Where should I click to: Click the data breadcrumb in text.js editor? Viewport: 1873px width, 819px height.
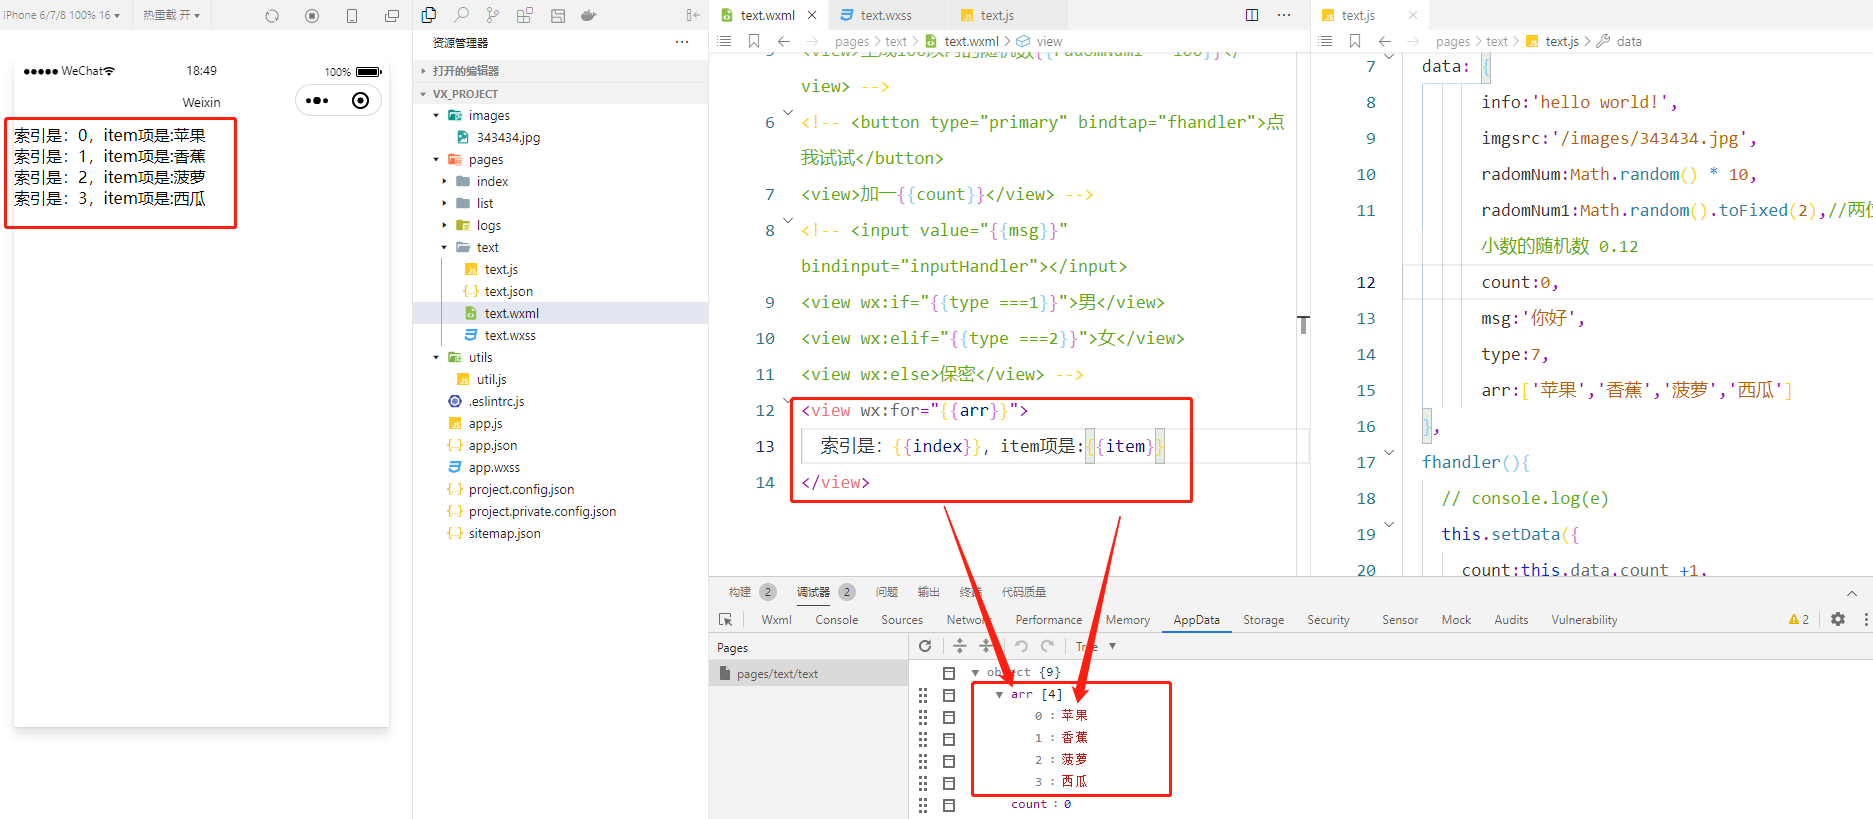coord(1629,41)
